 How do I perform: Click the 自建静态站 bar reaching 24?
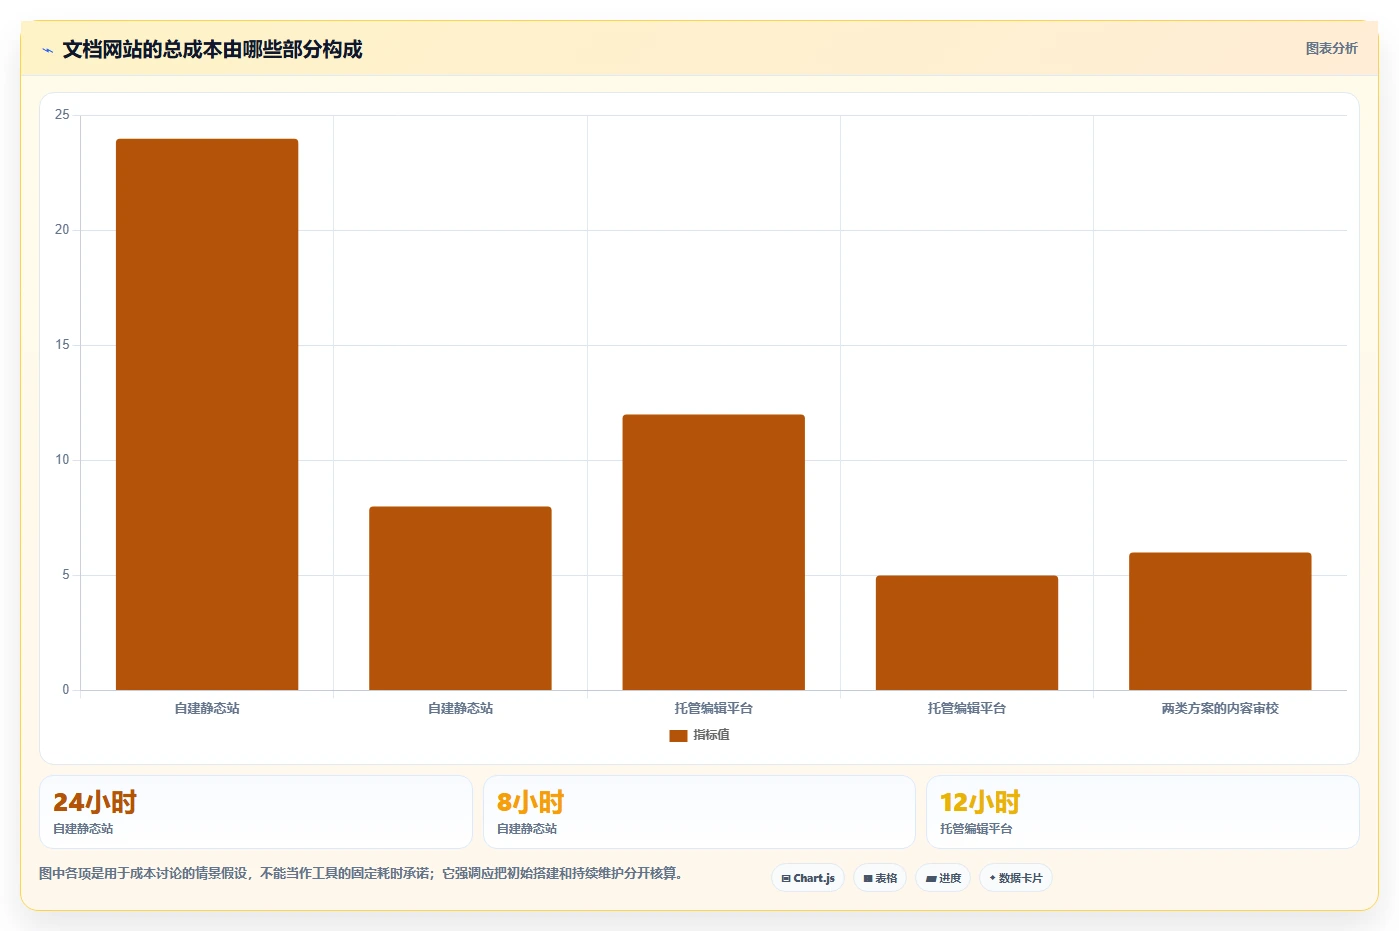pyautogui.click(x=207, y=414)
